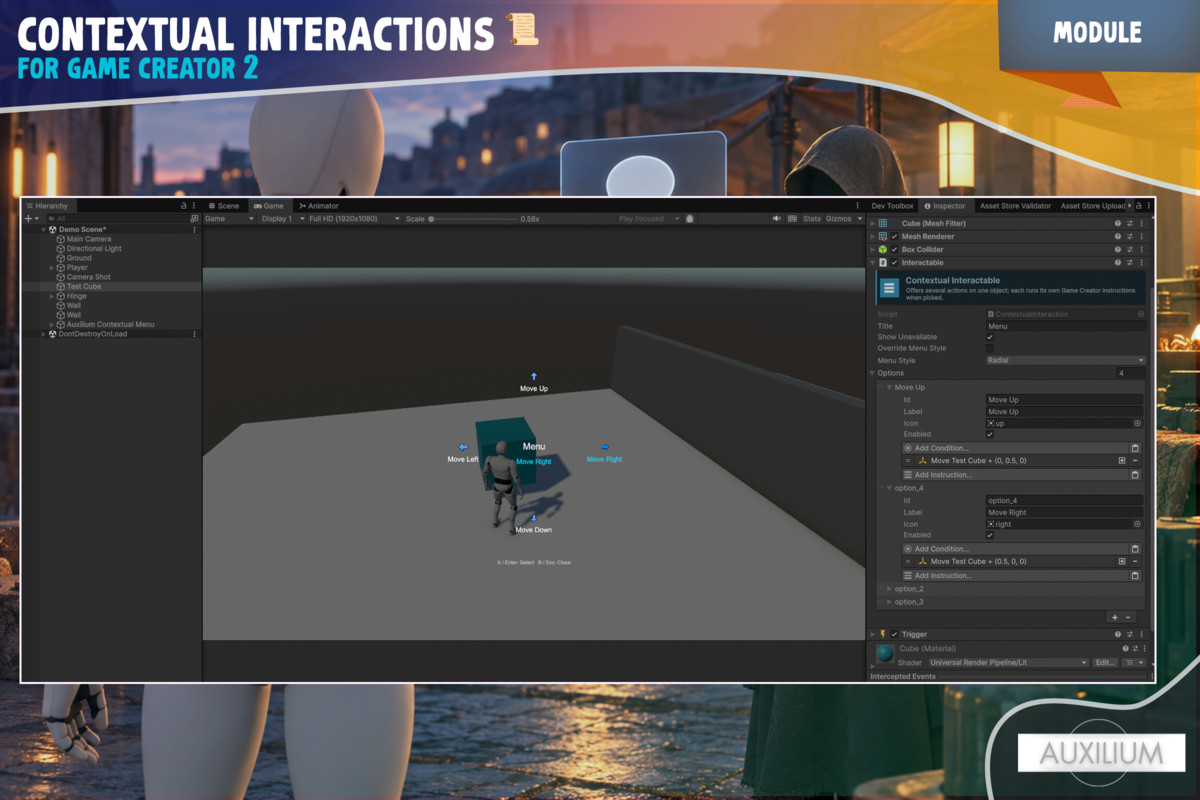The height and width of the screenshot is (800, 1200).
Task: Click Trigger component help icon
Action: coord(1118,634)
